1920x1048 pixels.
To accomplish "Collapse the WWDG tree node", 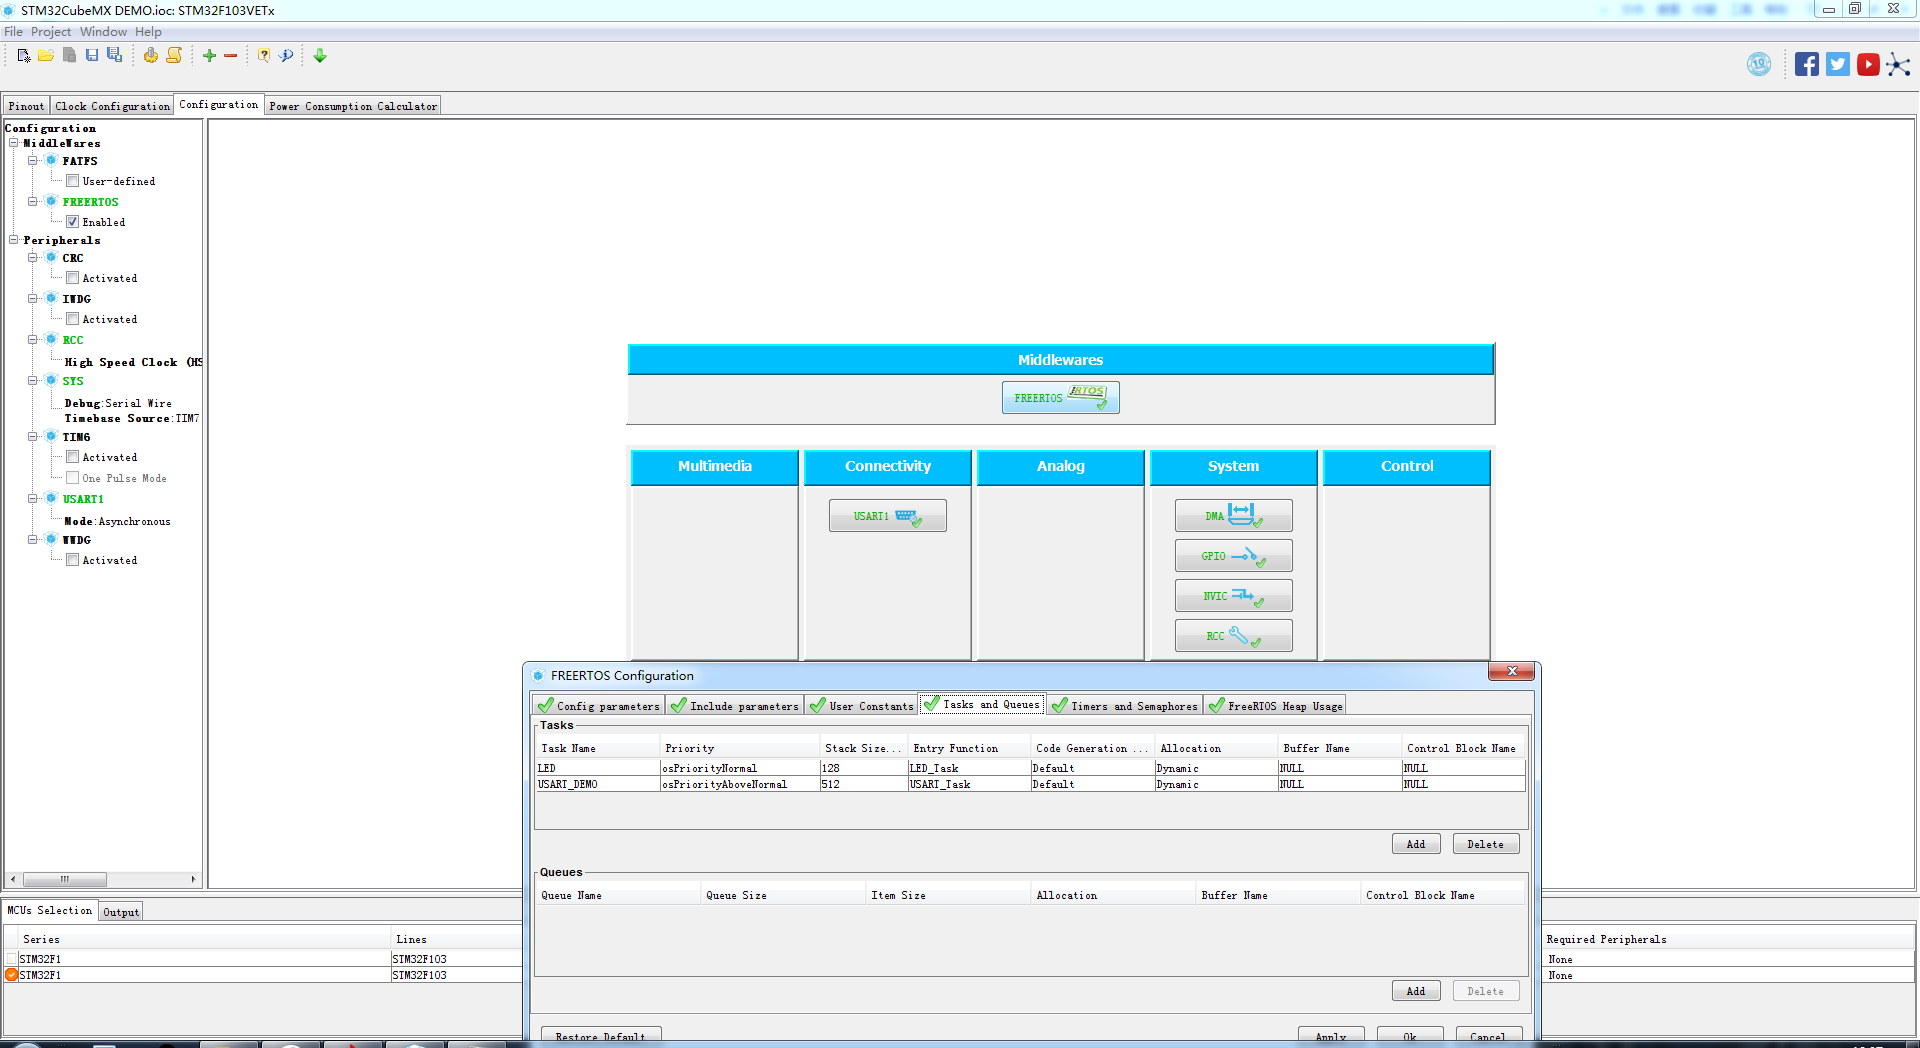I will pos(33,539).
